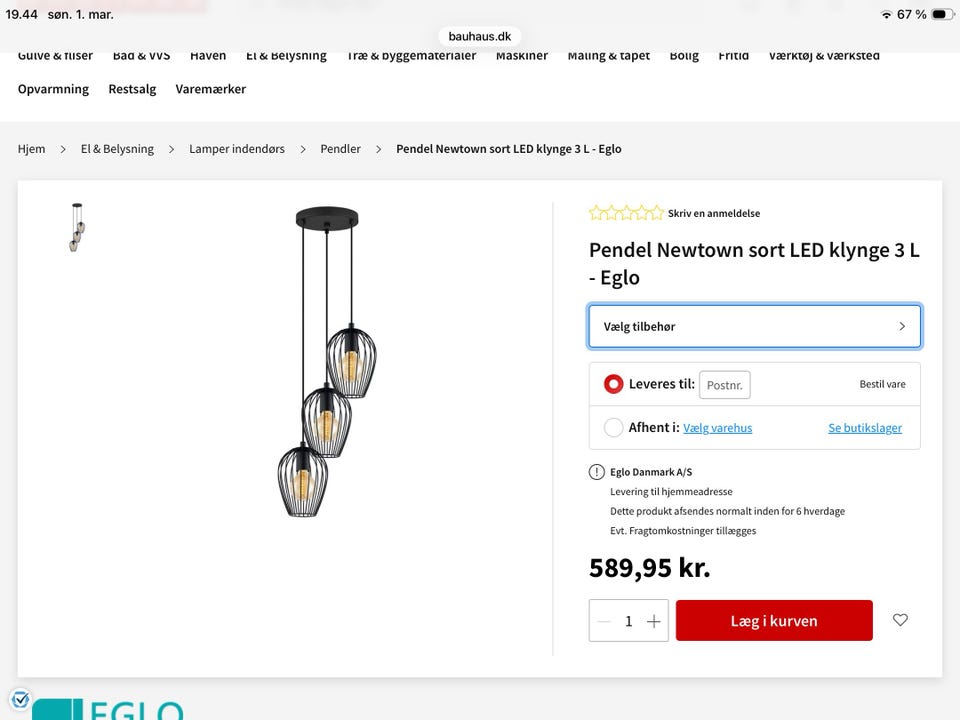Image resolution: width=960 pixels, height=720 pixels.
Task: Expand the 'Vælg tilbehør' accessory selector
Action: click(x=754, y=327)
